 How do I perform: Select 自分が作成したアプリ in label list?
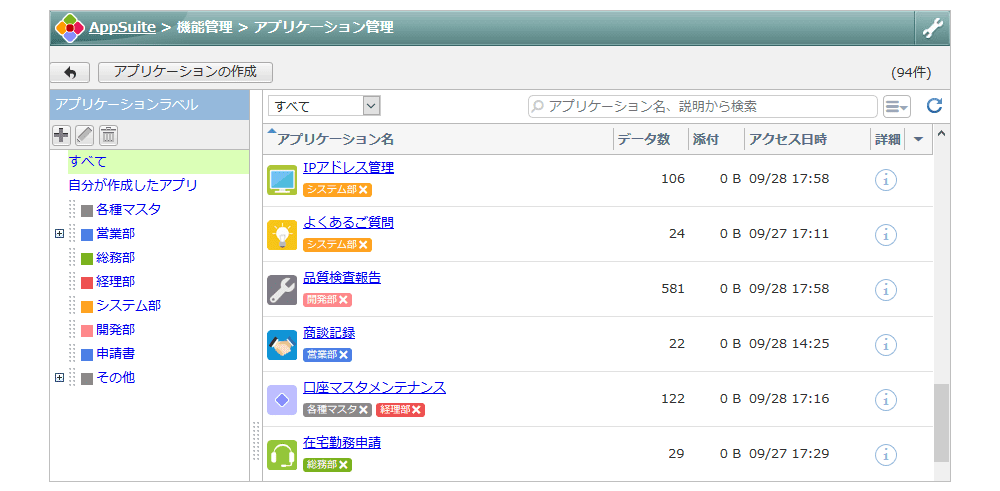[132, 185]
